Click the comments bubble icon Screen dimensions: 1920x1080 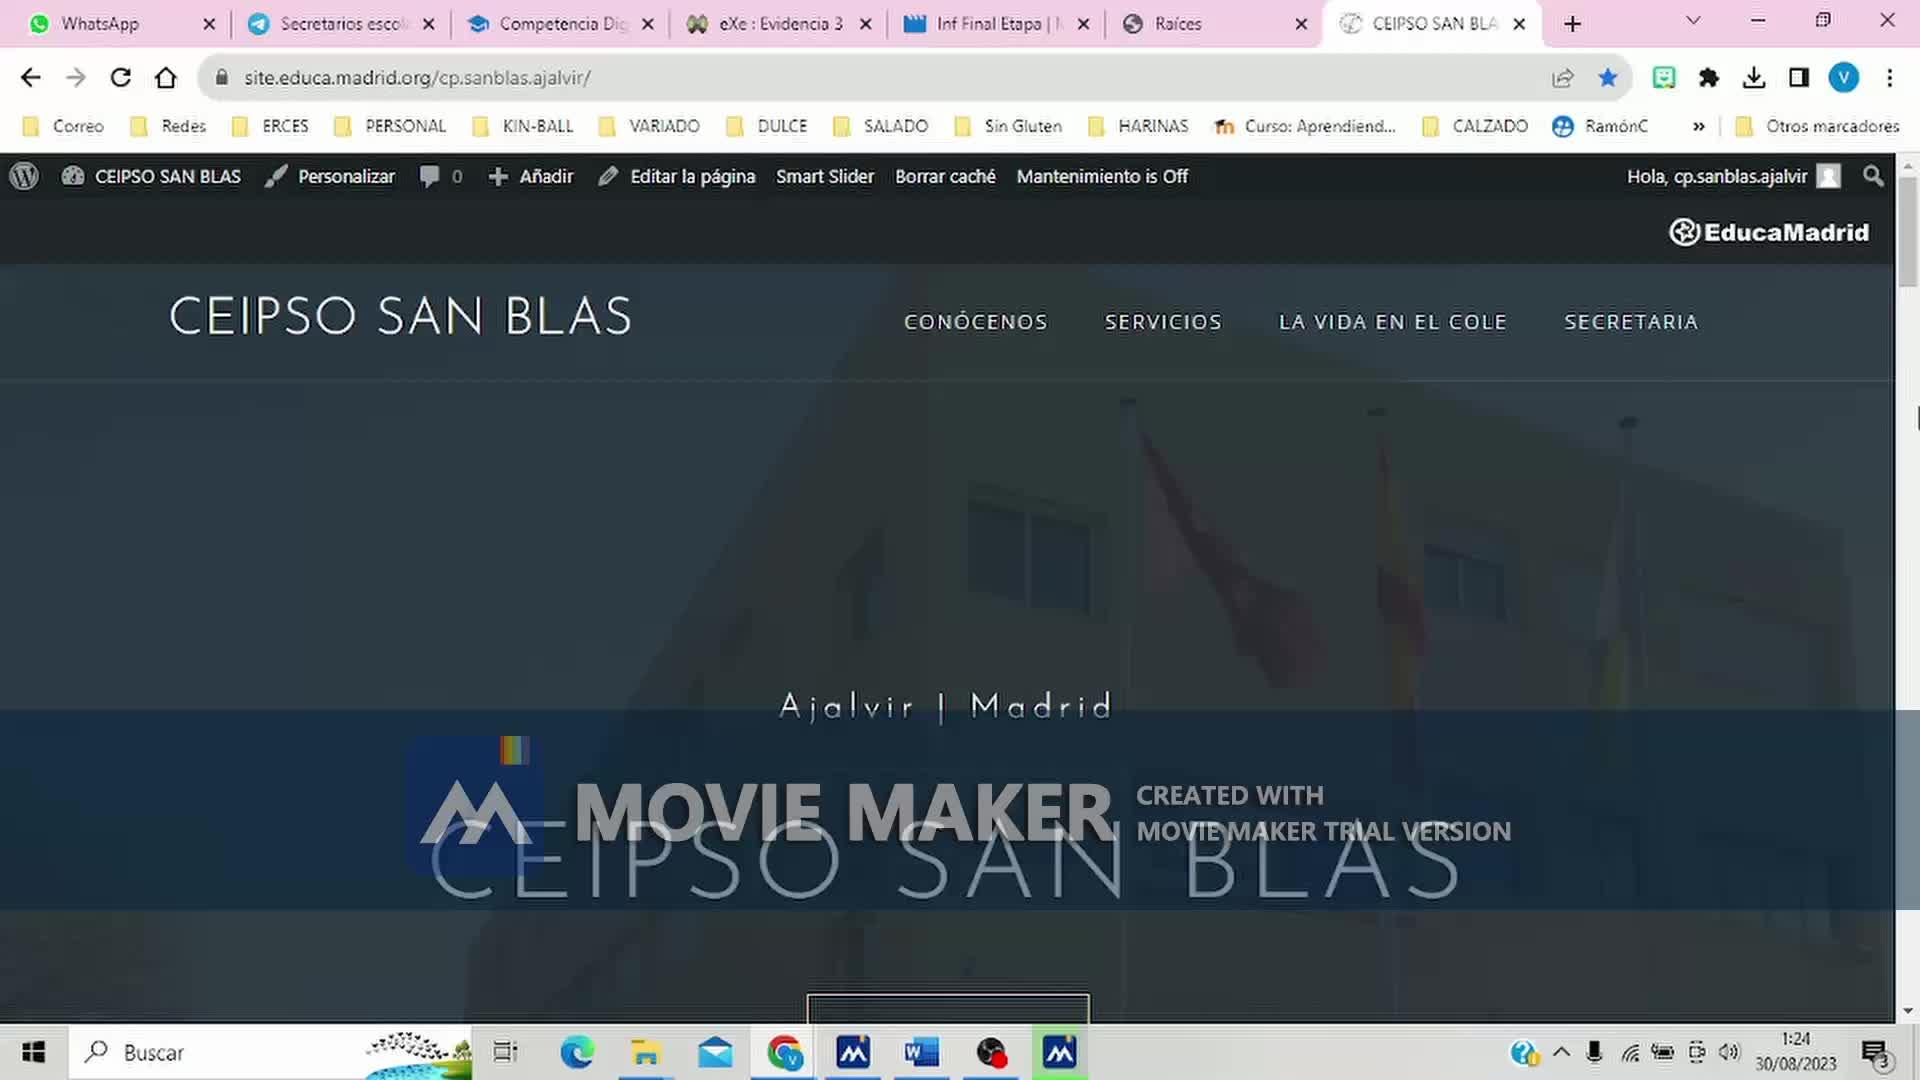(430, 176)
